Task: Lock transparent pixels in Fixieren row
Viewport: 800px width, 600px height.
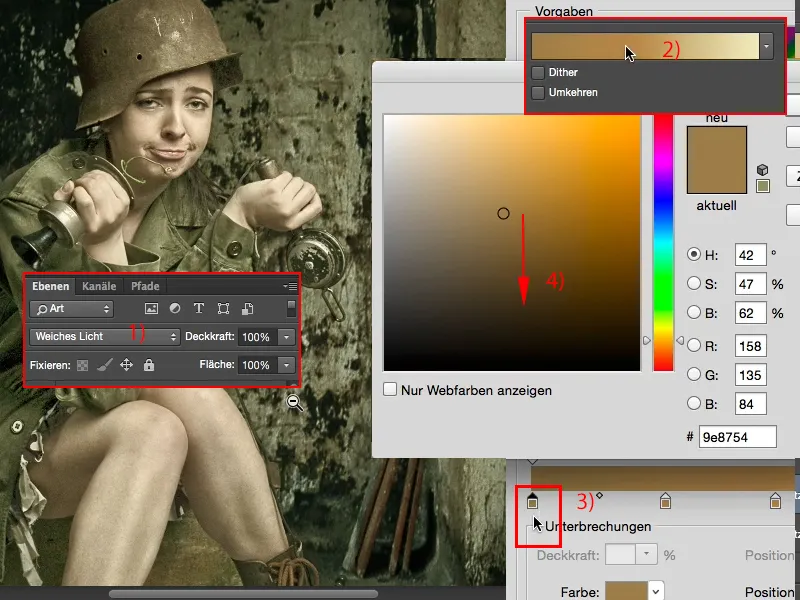Action: (82, 365)
